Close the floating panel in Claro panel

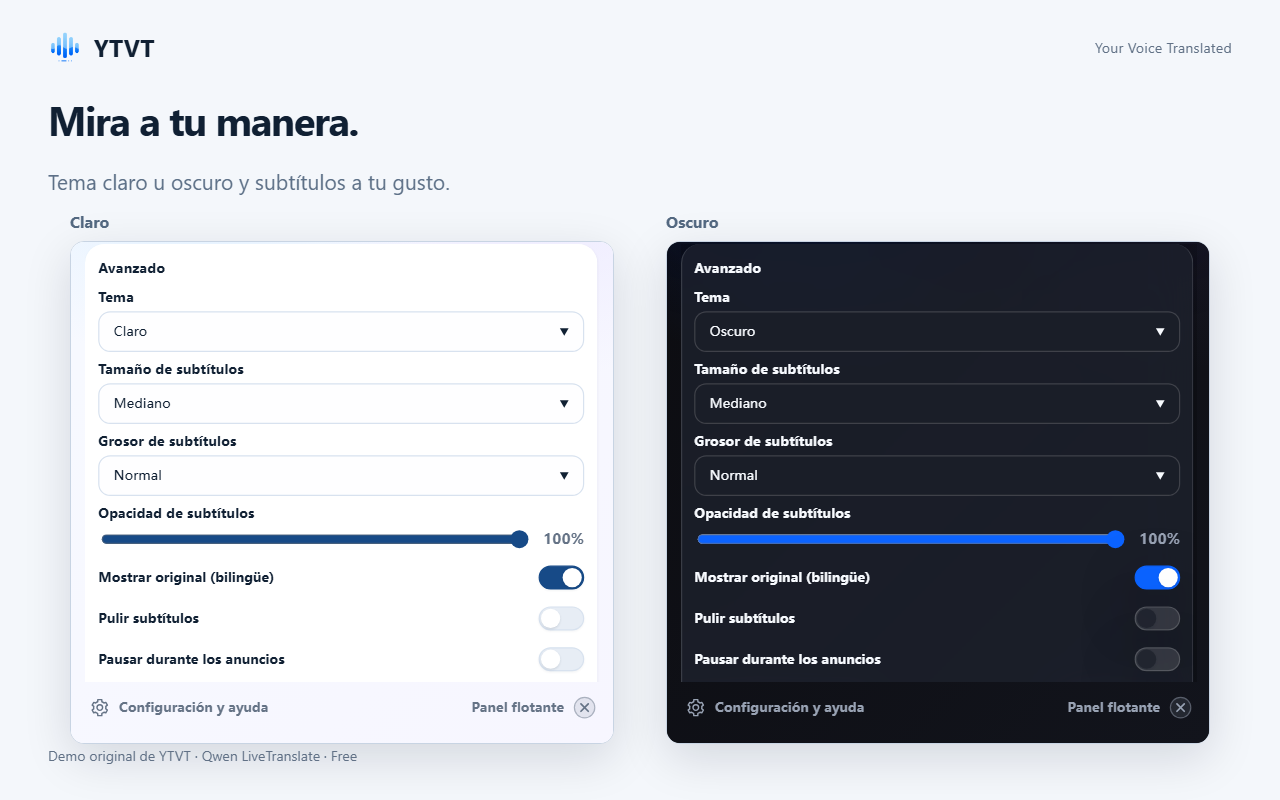point(585,707)
